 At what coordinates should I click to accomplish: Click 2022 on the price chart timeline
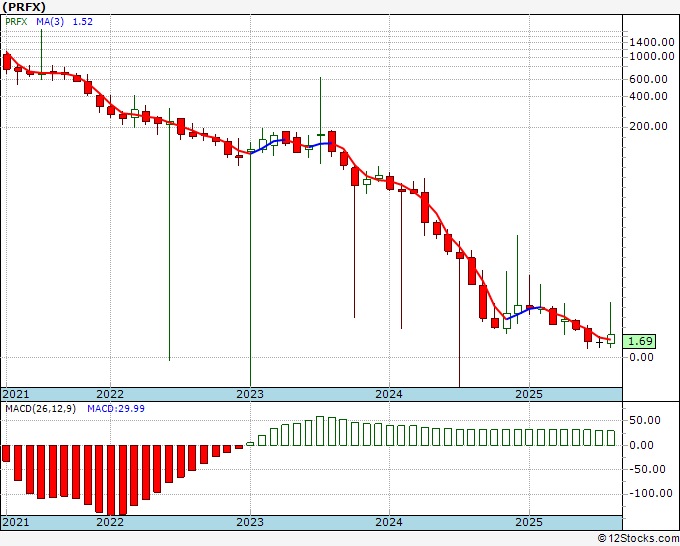pyautogui.click(x=110, y=394)
